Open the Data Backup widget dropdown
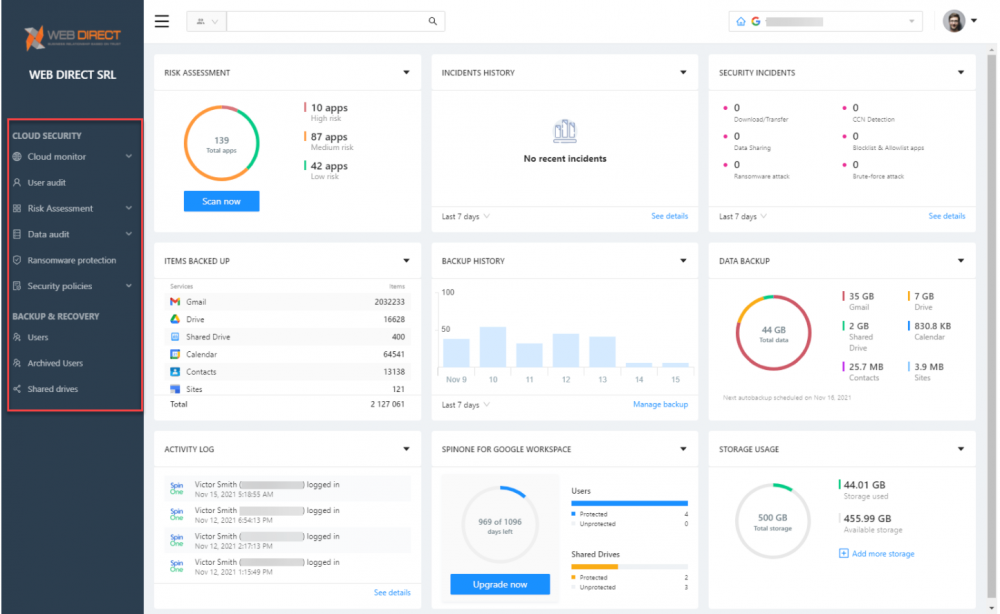The height and width of the screenshot is (614, 1000). coord(960,260)
